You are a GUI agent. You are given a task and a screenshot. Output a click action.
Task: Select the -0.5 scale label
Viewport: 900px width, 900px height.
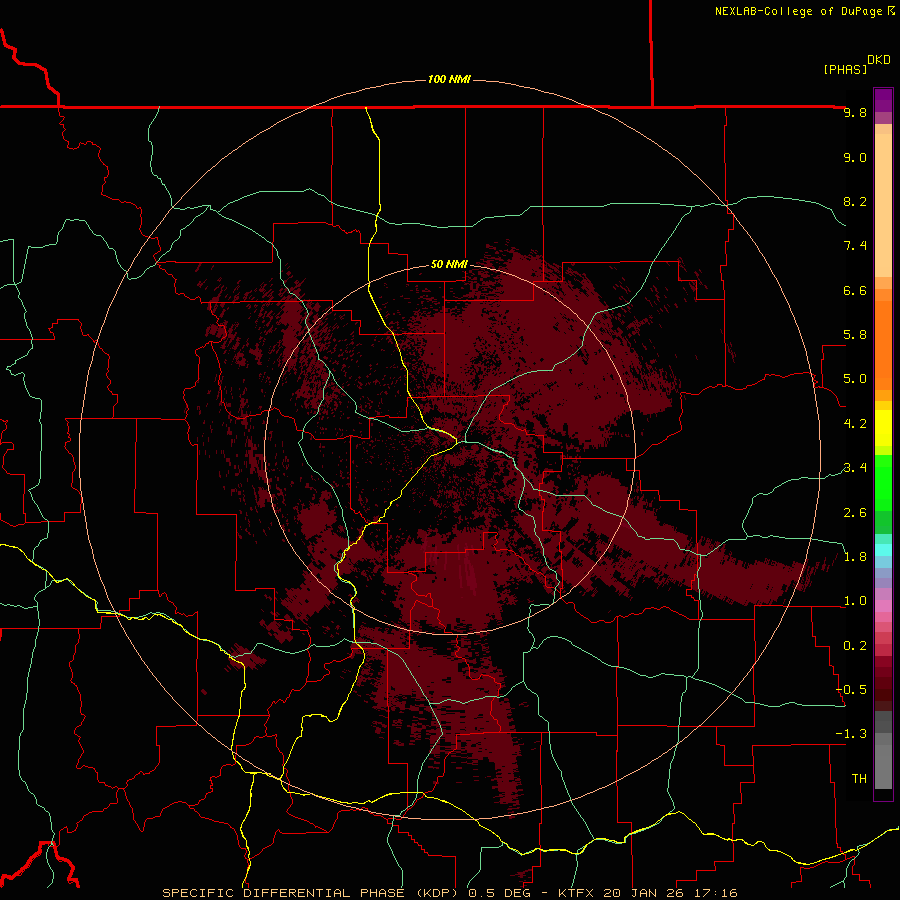pos(851,690)
